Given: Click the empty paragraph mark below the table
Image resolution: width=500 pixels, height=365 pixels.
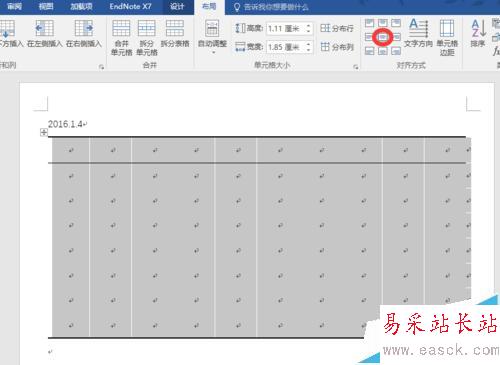Looking at the screenshot, I should pos(50,351).
